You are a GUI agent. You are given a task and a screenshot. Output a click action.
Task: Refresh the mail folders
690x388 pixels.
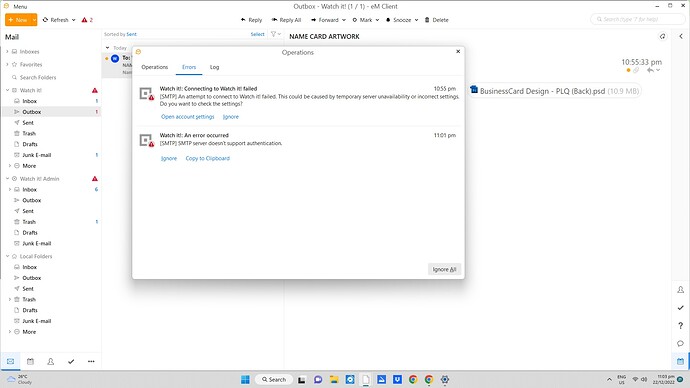click(x=55, y=20)
